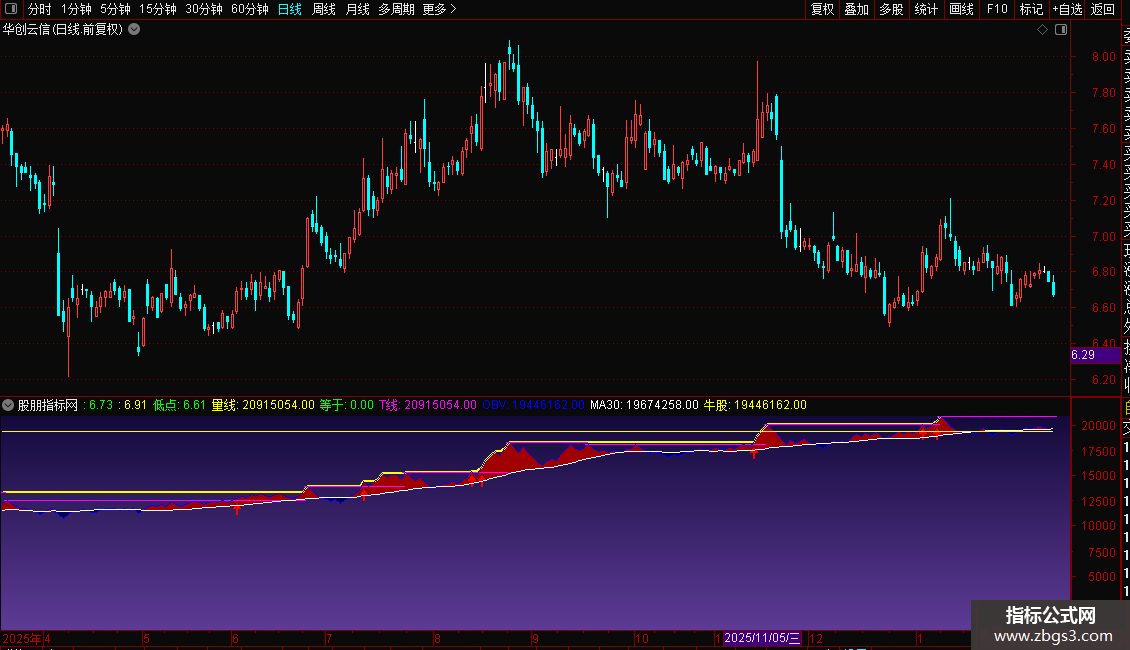The height and width of the screenshot is (650, 1130).
Task: Select the 15分钟 period
Action: point(158,9)
